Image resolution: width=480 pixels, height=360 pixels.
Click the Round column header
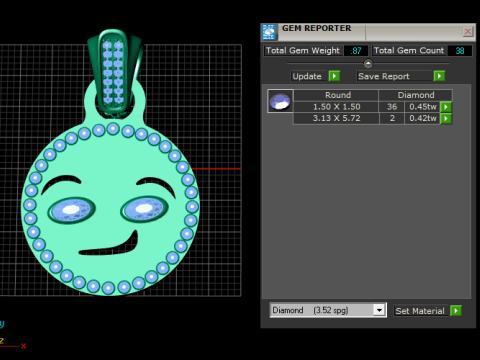336,95
